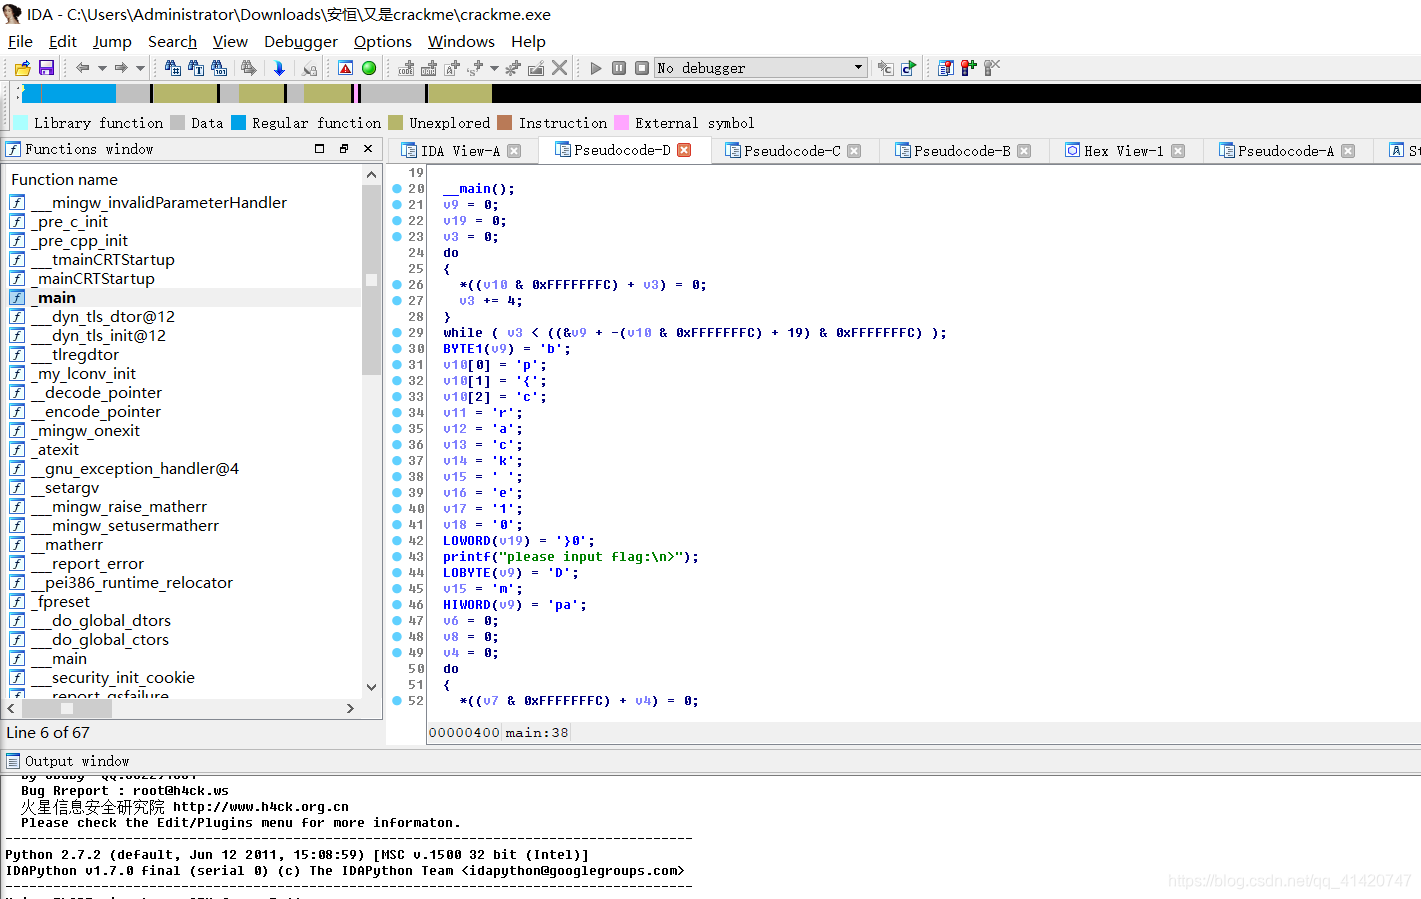The width and height of the screenshot is (1421, 899).
Task: Float the Functions window panel
Action: pyautogui.click(x=344, y=148)
